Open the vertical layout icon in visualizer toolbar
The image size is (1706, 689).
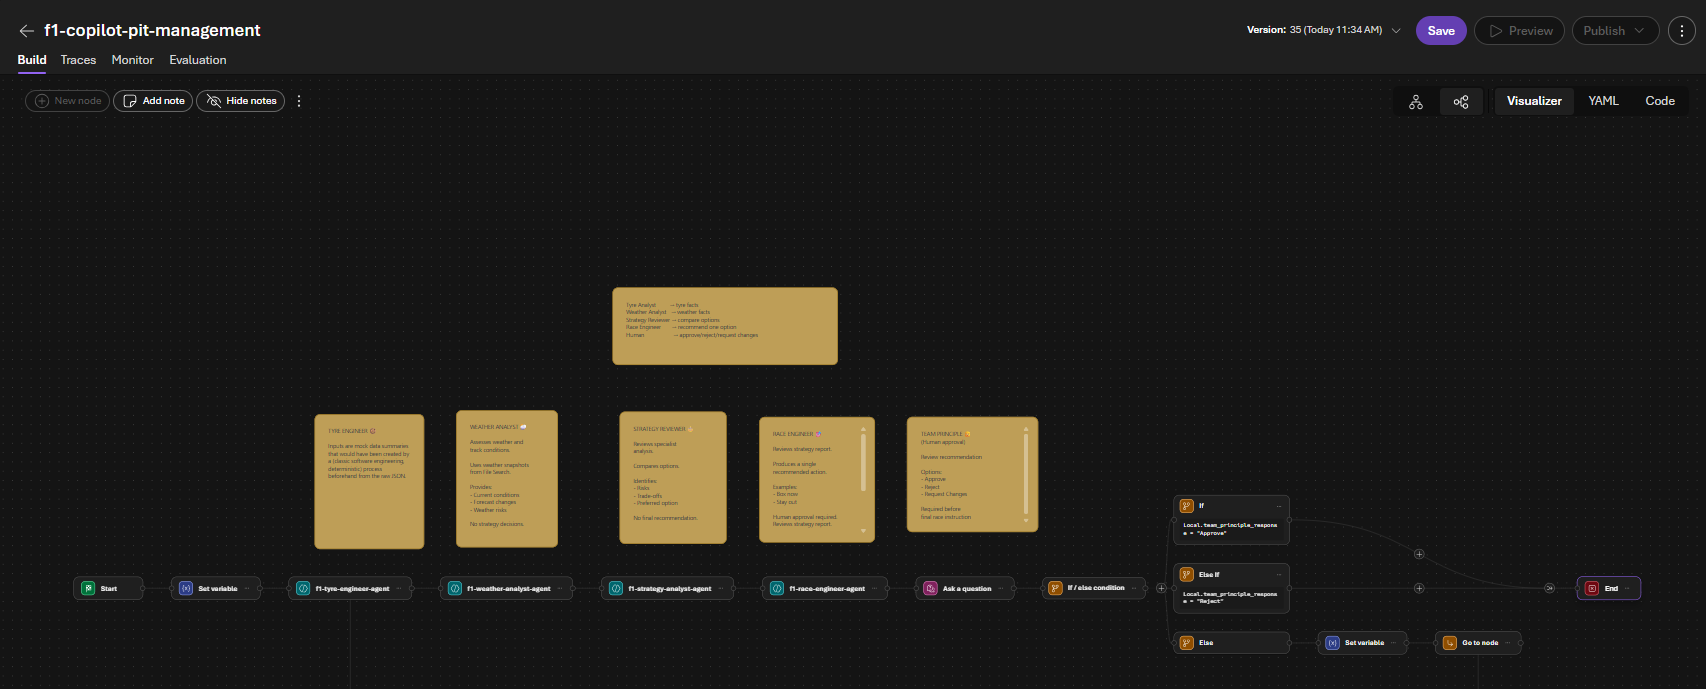coord(1416,101)
